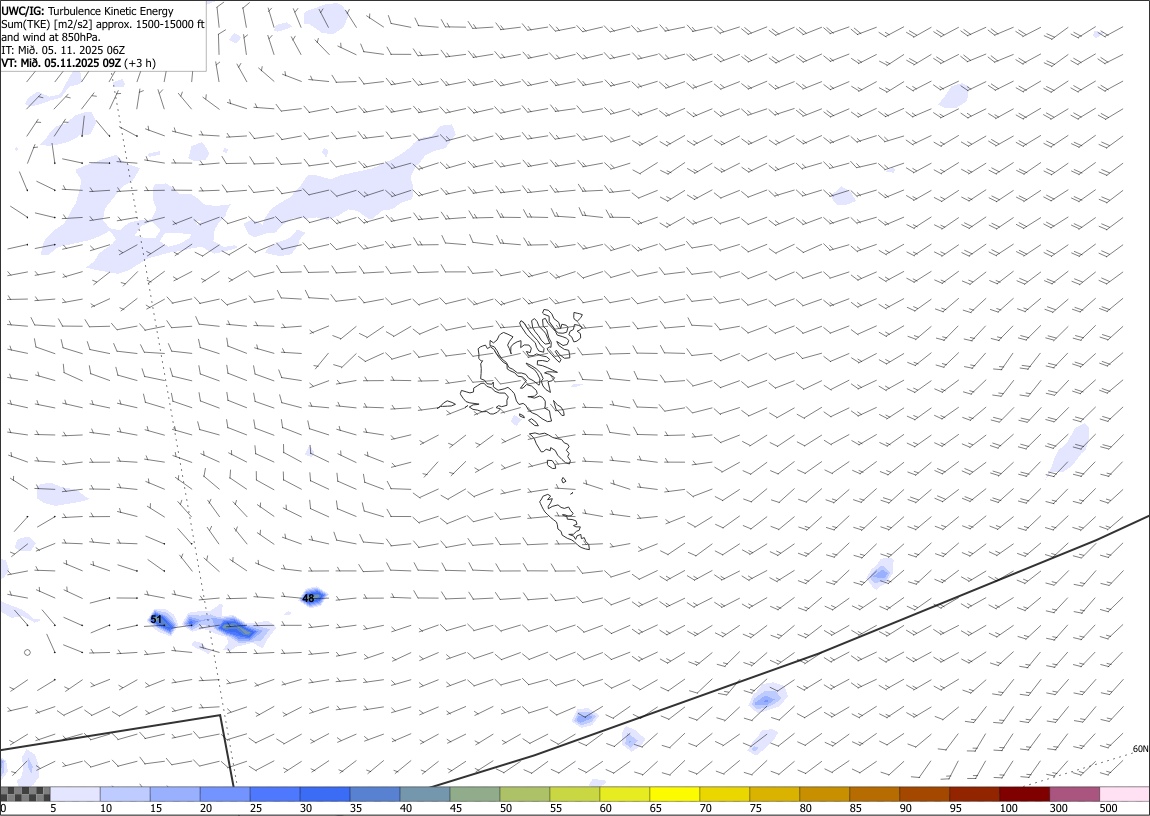Click the TKE maximum value '48'
The height and width of the screenshot is (816, 1150).
(x=309, y=598)
